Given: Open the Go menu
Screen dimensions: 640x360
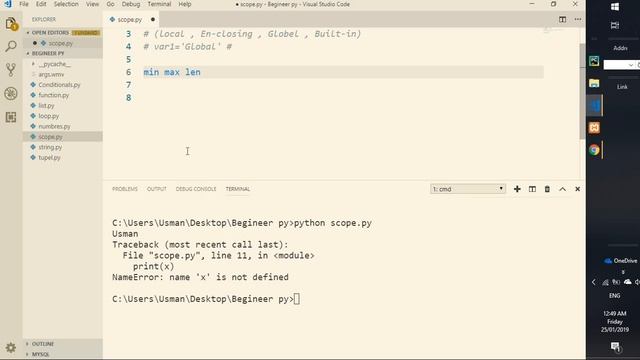Looking at the screenshot, I should [111, 4].
